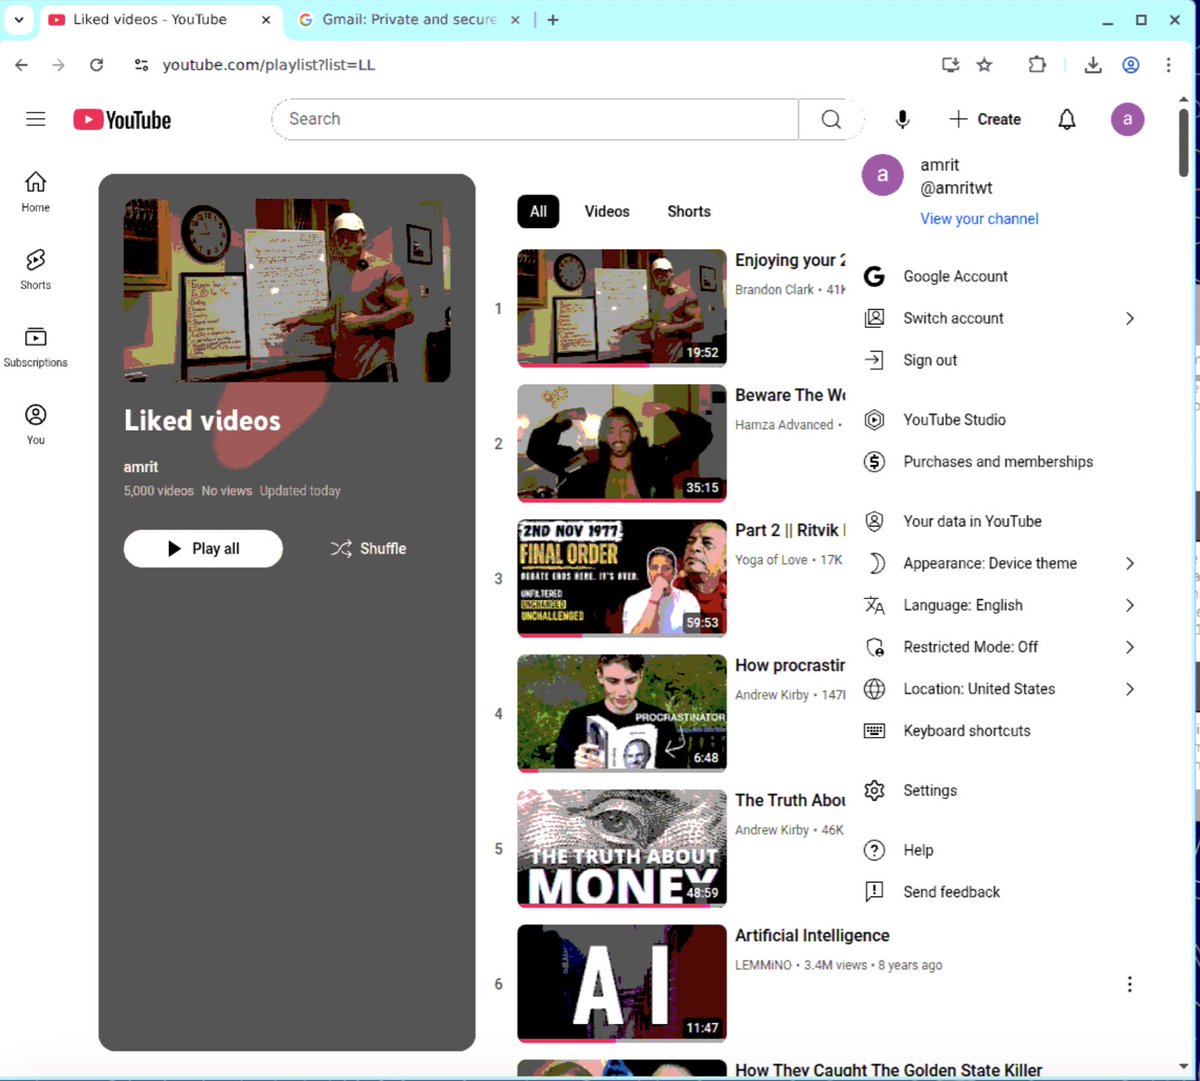Open video 1 thumbnail with duration 19:52
Viewport: 1200px width, 1081px height.
[x=622, y=308]
